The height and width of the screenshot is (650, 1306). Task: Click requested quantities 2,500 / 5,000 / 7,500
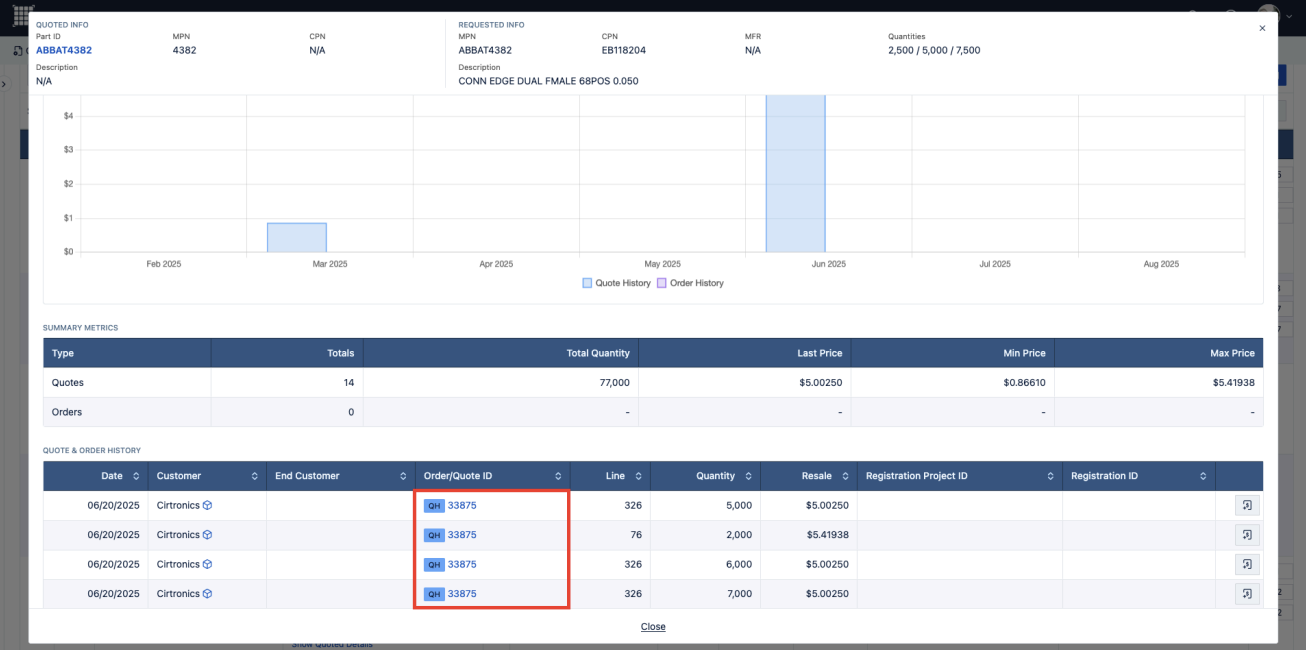pos(934,50)
